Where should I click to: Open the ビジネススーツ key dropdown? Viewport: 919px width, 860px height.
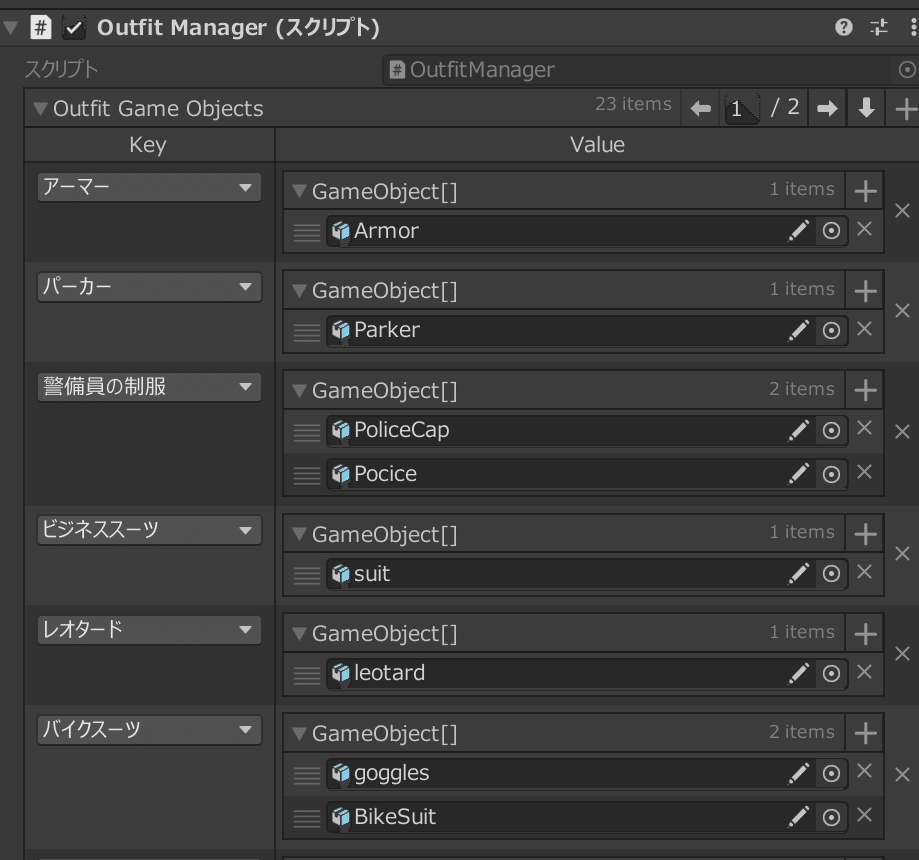click(148, 530)
